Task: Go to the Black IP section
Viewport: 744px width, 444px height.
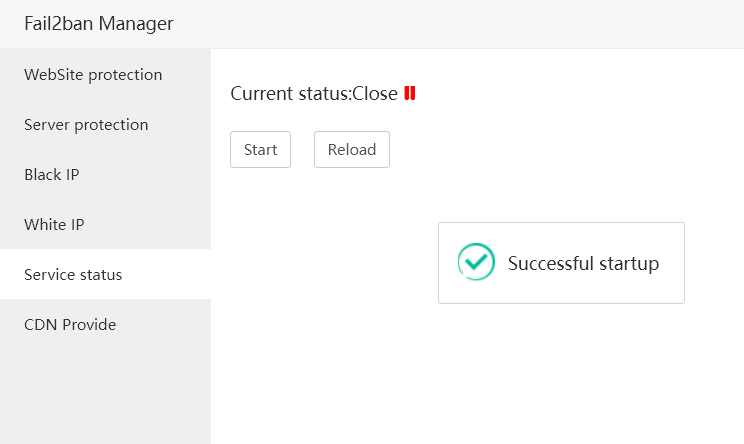Action: click(x=52, y=175)
